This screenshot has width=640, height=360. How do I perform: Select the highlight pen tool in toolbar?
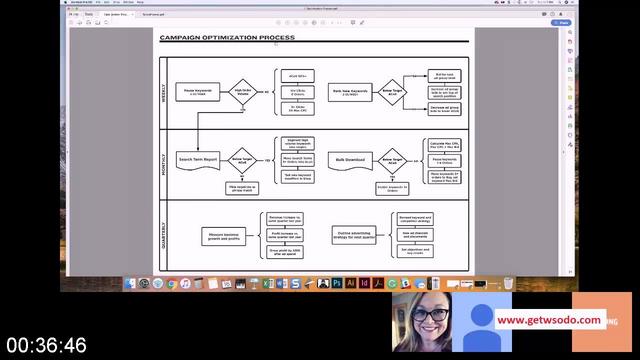pos(362,22)
